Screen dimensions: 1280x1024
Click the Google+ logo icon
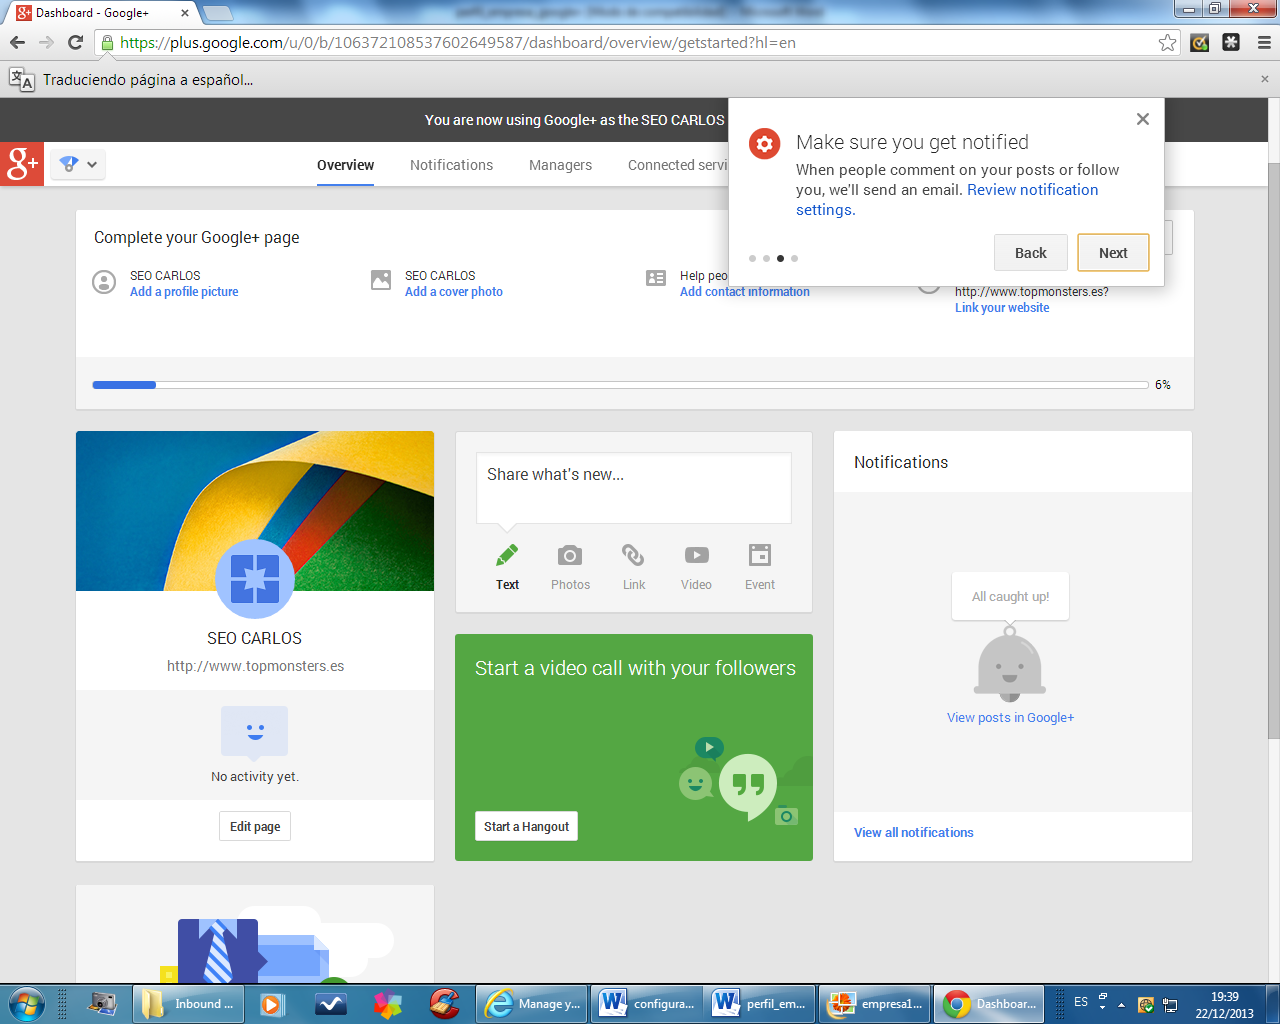22,164
